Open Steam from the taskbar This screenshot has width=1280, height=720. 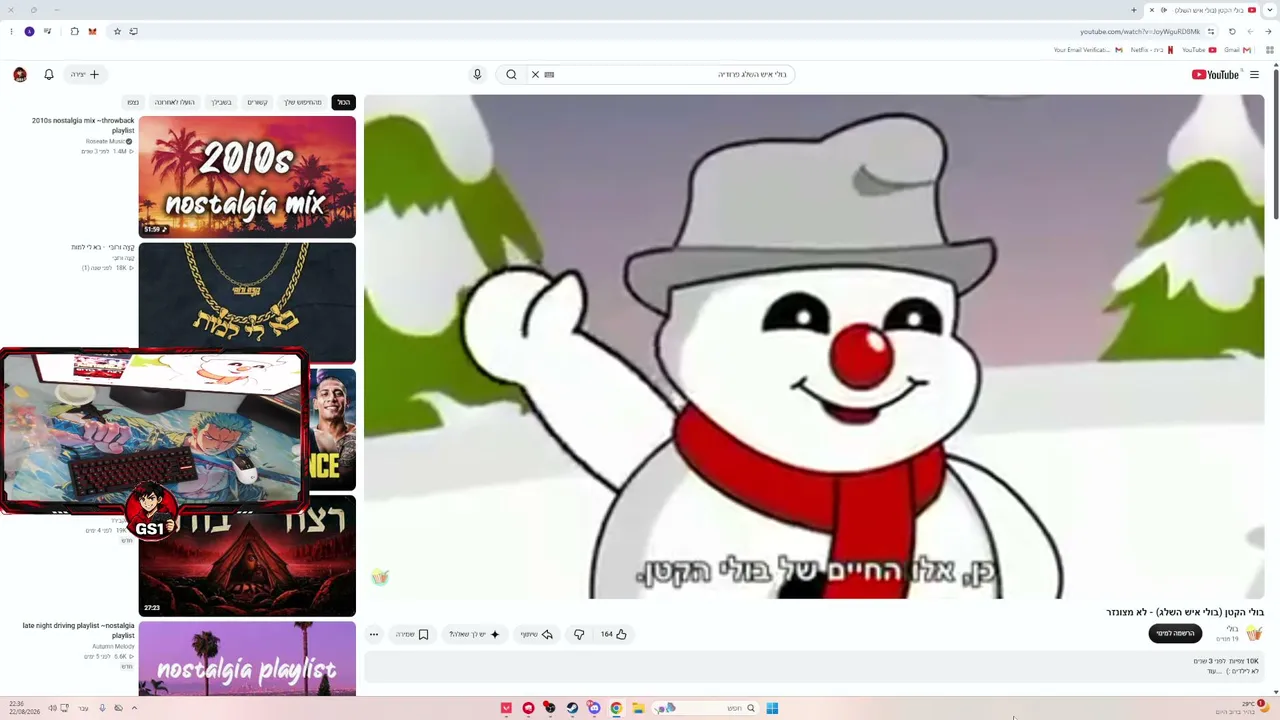point(572,708)
